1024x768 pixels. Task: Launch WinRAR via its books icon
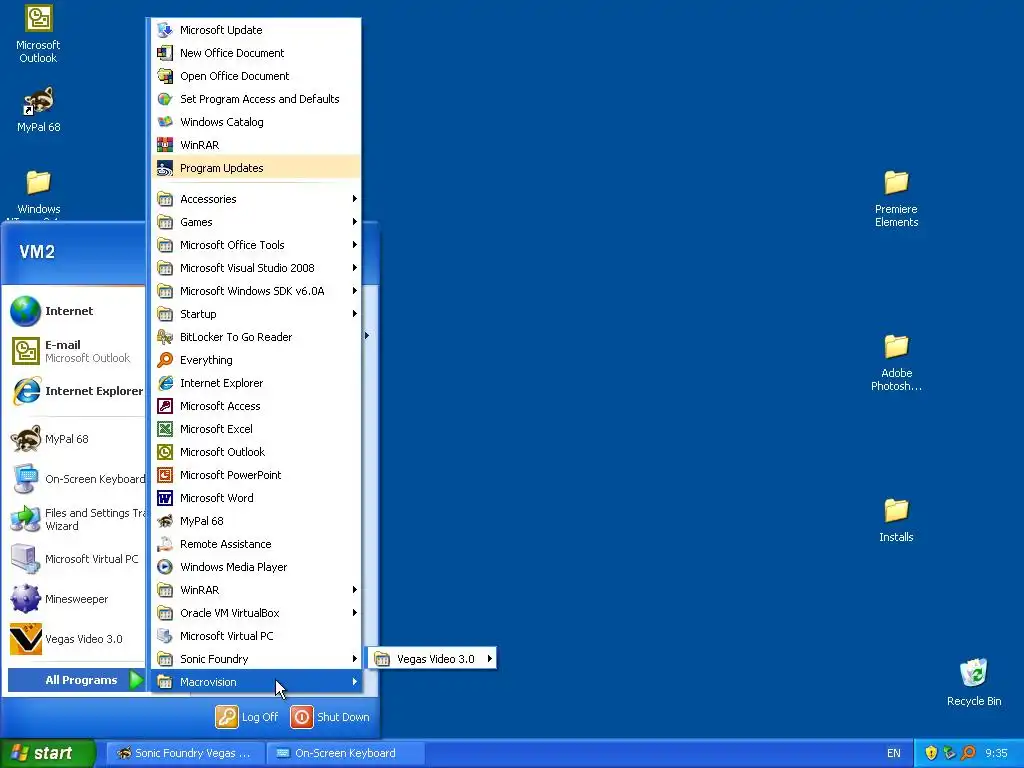tap(165, 145)
